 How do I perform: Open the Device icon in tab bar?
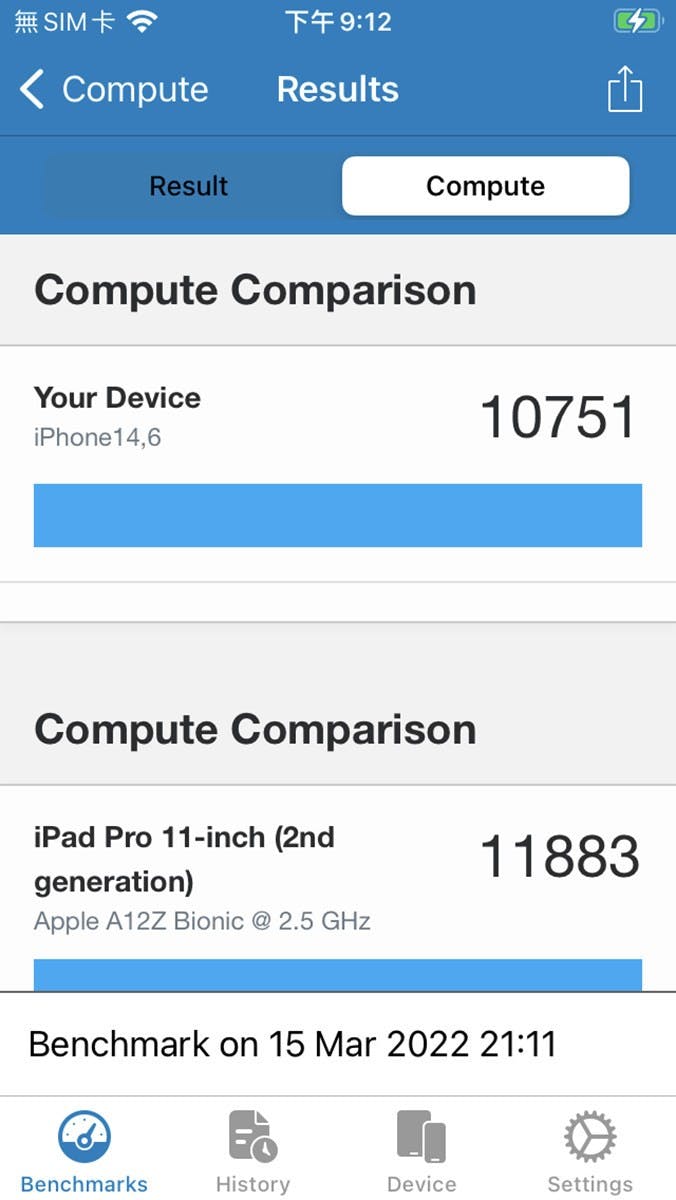tap(421, 1137)
